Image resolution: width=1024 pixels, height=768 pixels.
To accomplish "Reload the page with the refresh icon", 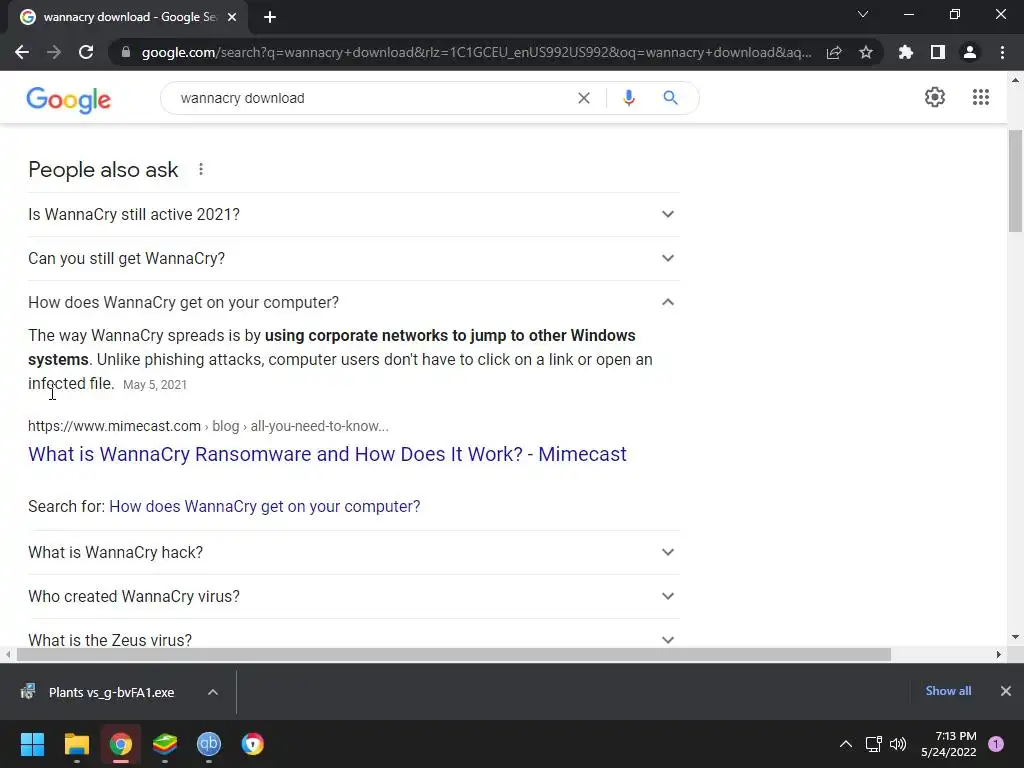I will tap(86, 52).
